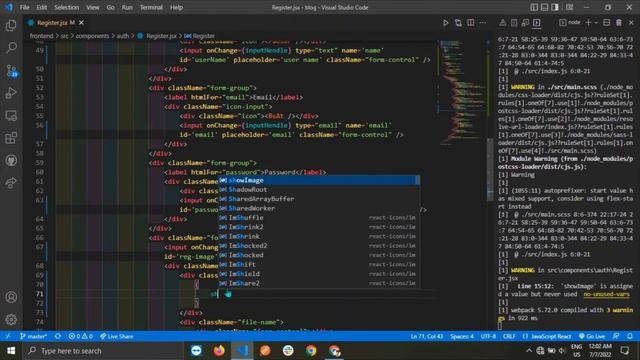Image resolution: width=640 pixels, height=360 pixels.
Task: Select the node terminal instance
Action: coord(570,23)
